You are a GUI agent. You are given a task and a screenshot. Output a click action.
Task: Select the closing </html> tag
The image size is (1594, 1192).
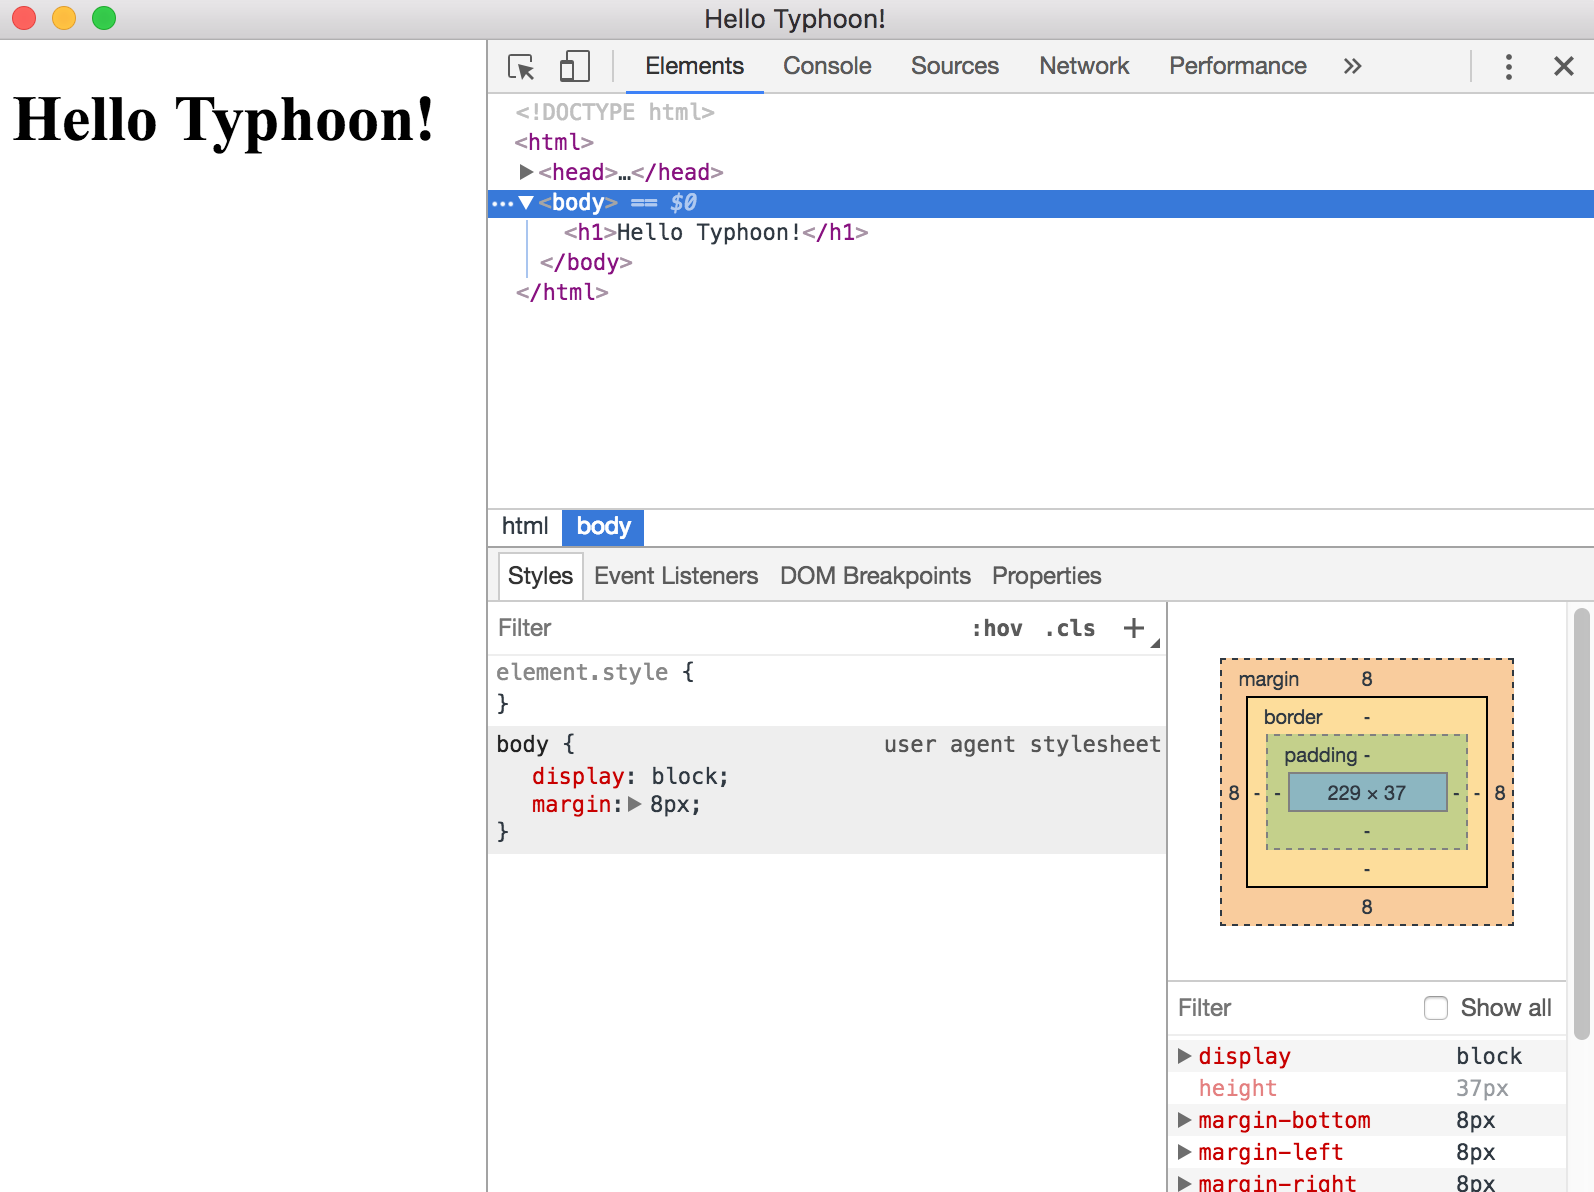(x=562, y=292)
